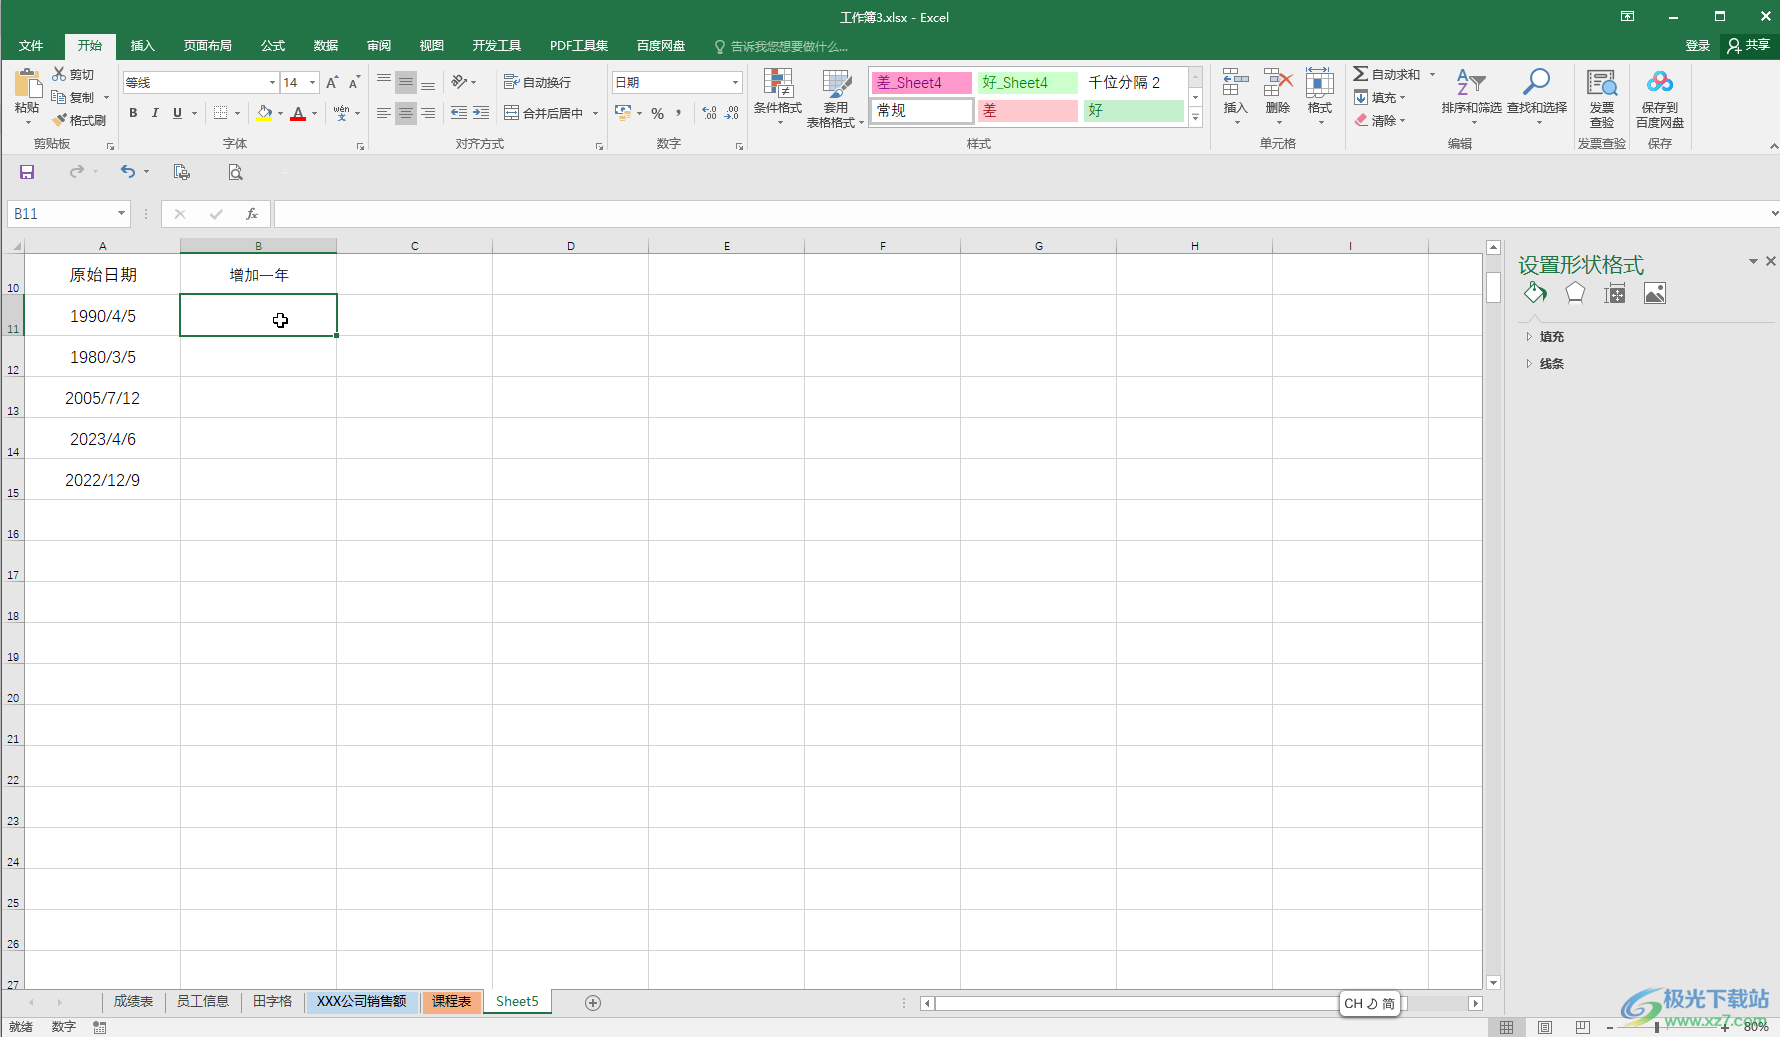Increase font size with the larger A icon
1780x1037 pixels.
coord(332,82)
